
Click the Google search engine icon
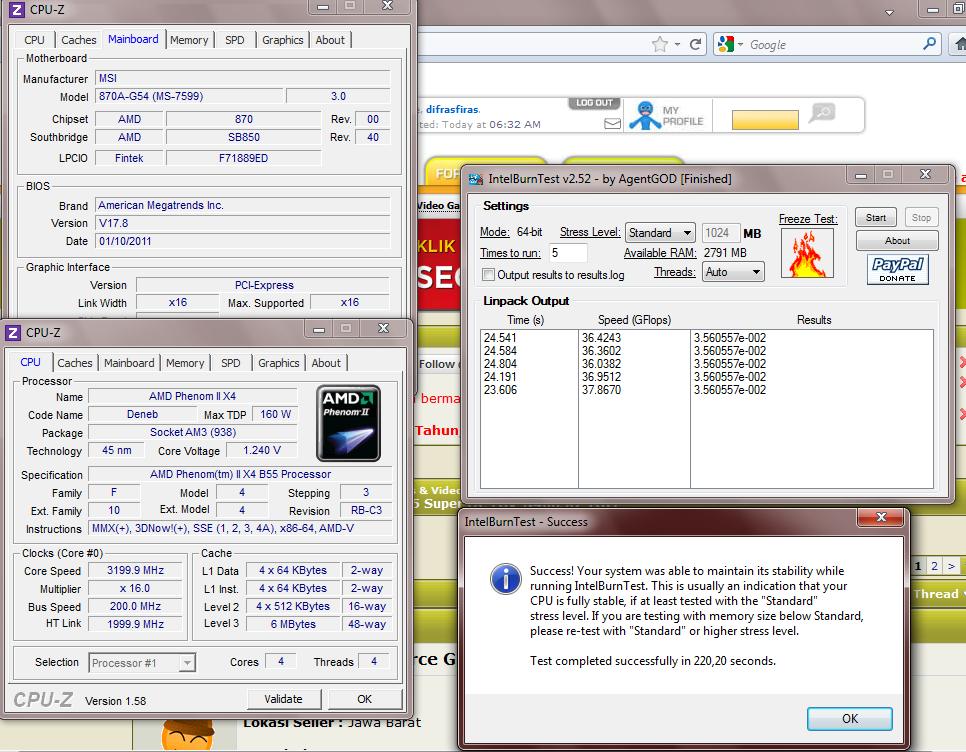click(726, 44)
